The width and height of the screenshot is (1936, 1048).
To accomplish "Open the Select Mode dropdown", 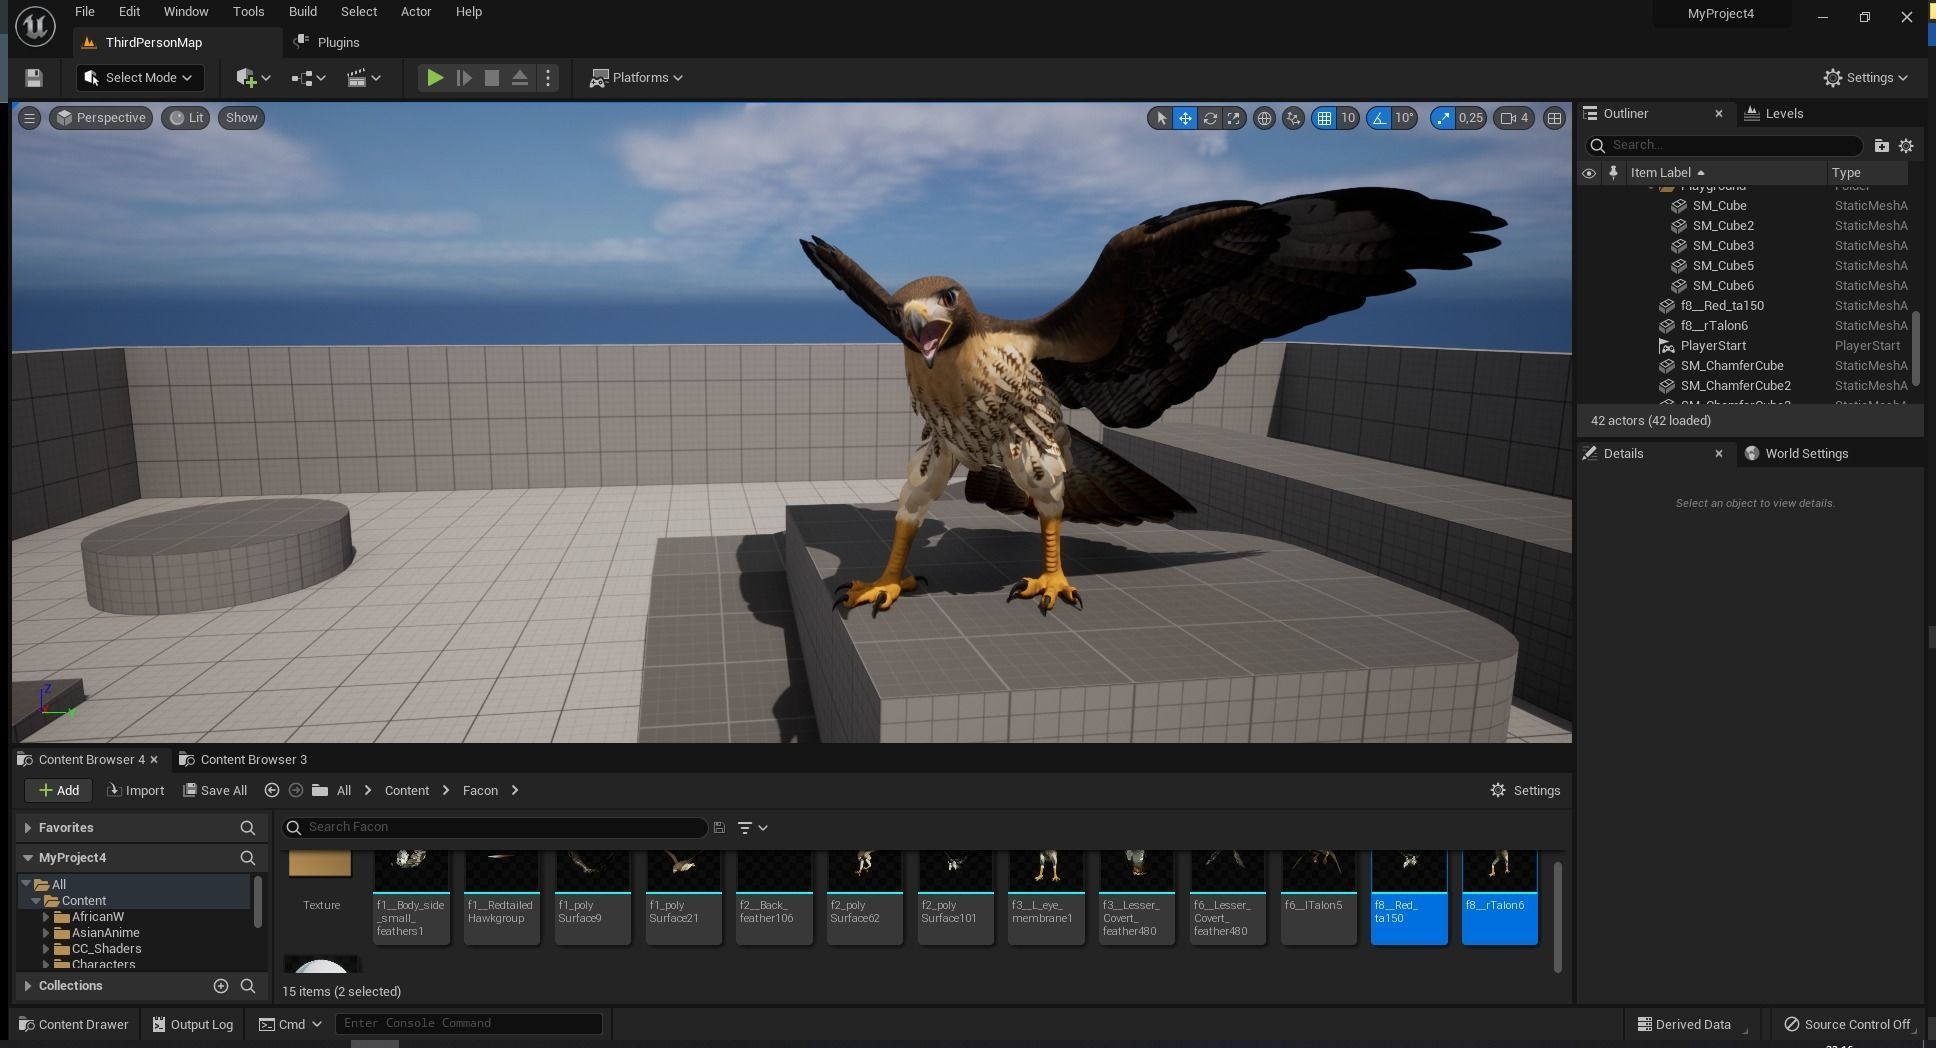I will click(139, 78).
